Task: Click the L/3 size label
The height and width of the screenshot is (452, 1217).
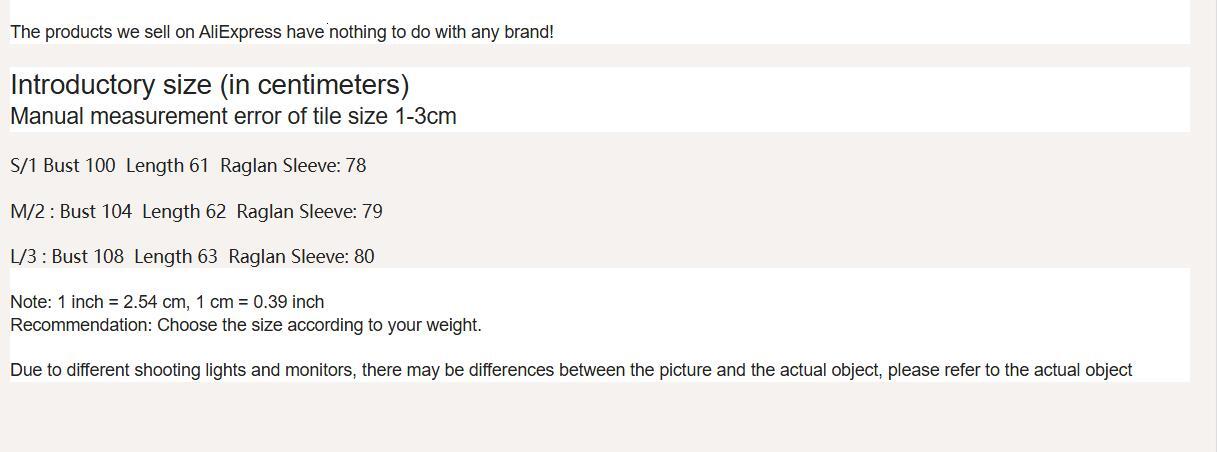Action: pos(24,257)
